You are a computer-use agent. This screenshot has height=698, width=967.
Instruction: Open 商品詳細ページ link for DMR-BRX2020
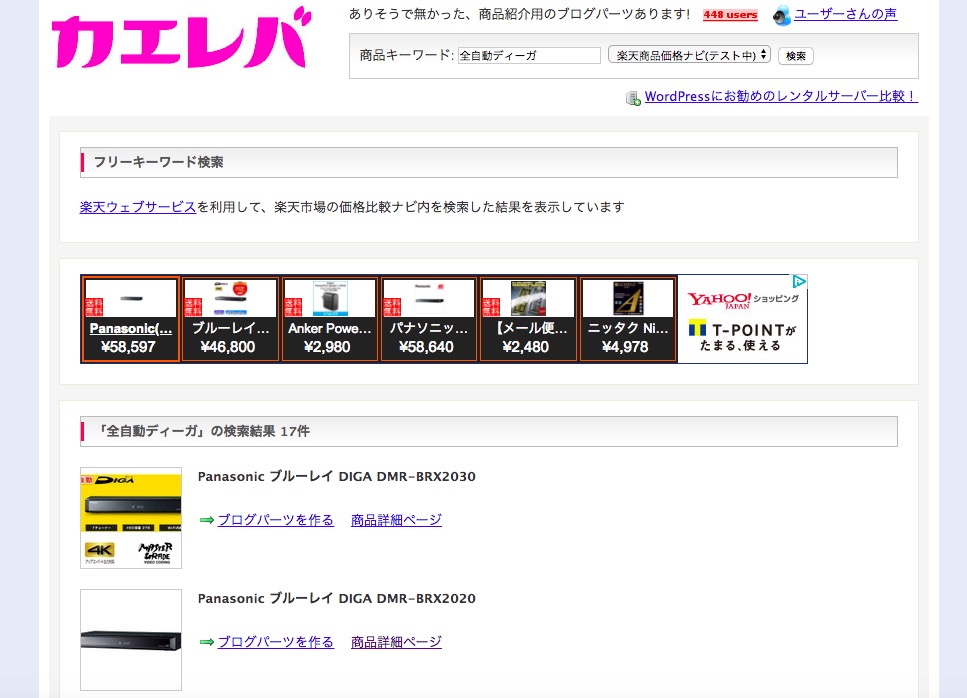click(x=396, y=642)
